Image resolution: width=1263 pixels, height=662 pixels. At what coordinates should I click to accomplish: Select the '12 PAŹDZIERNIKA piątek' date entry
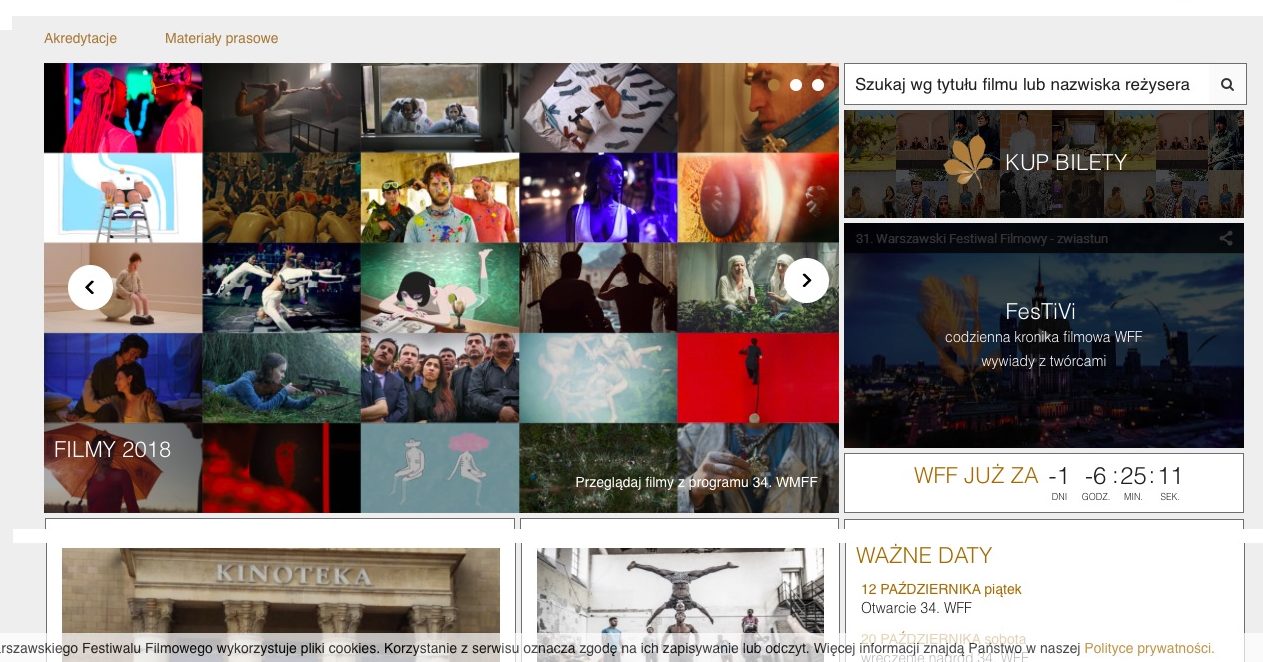pos(941,589)
